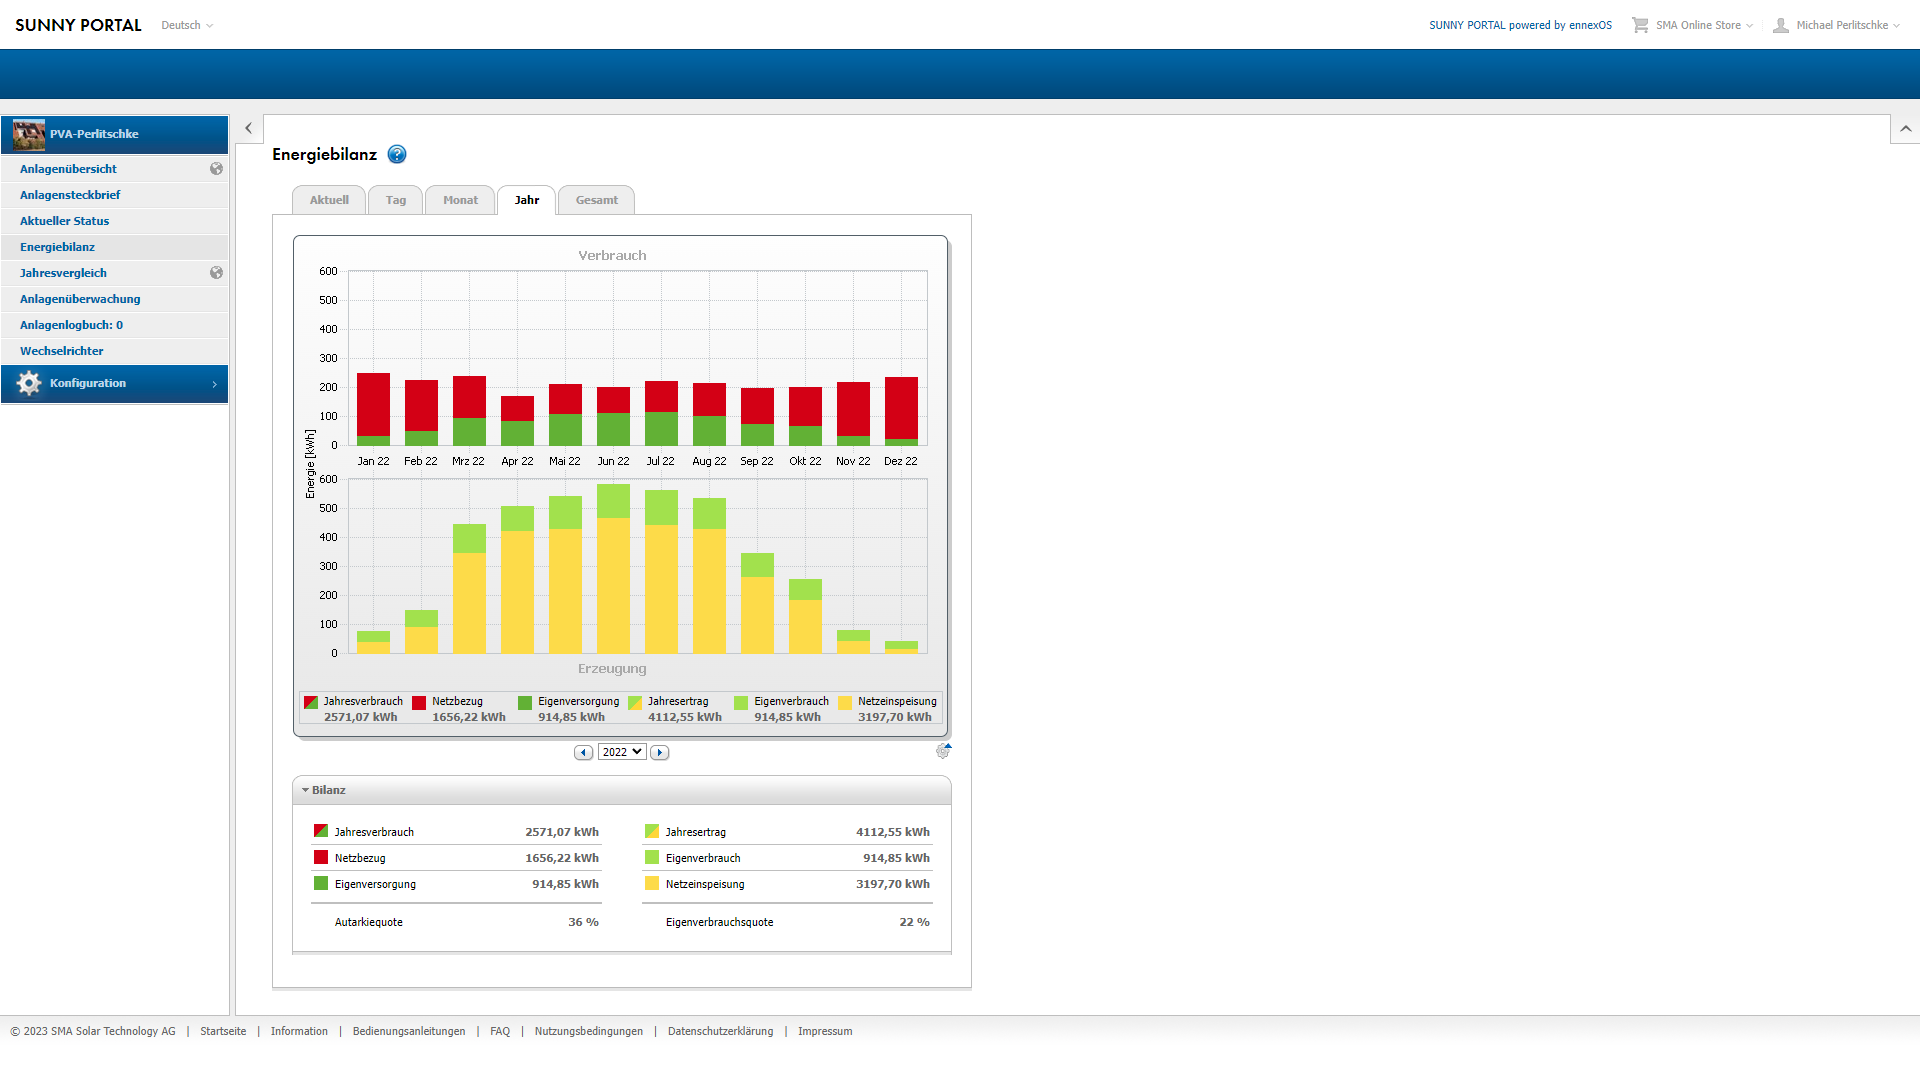Image resolution: width=1920 pixels, height=1080 pixels.
Task: Click the globe icon beside Jahresvergleich
Action: coord(216,273)
